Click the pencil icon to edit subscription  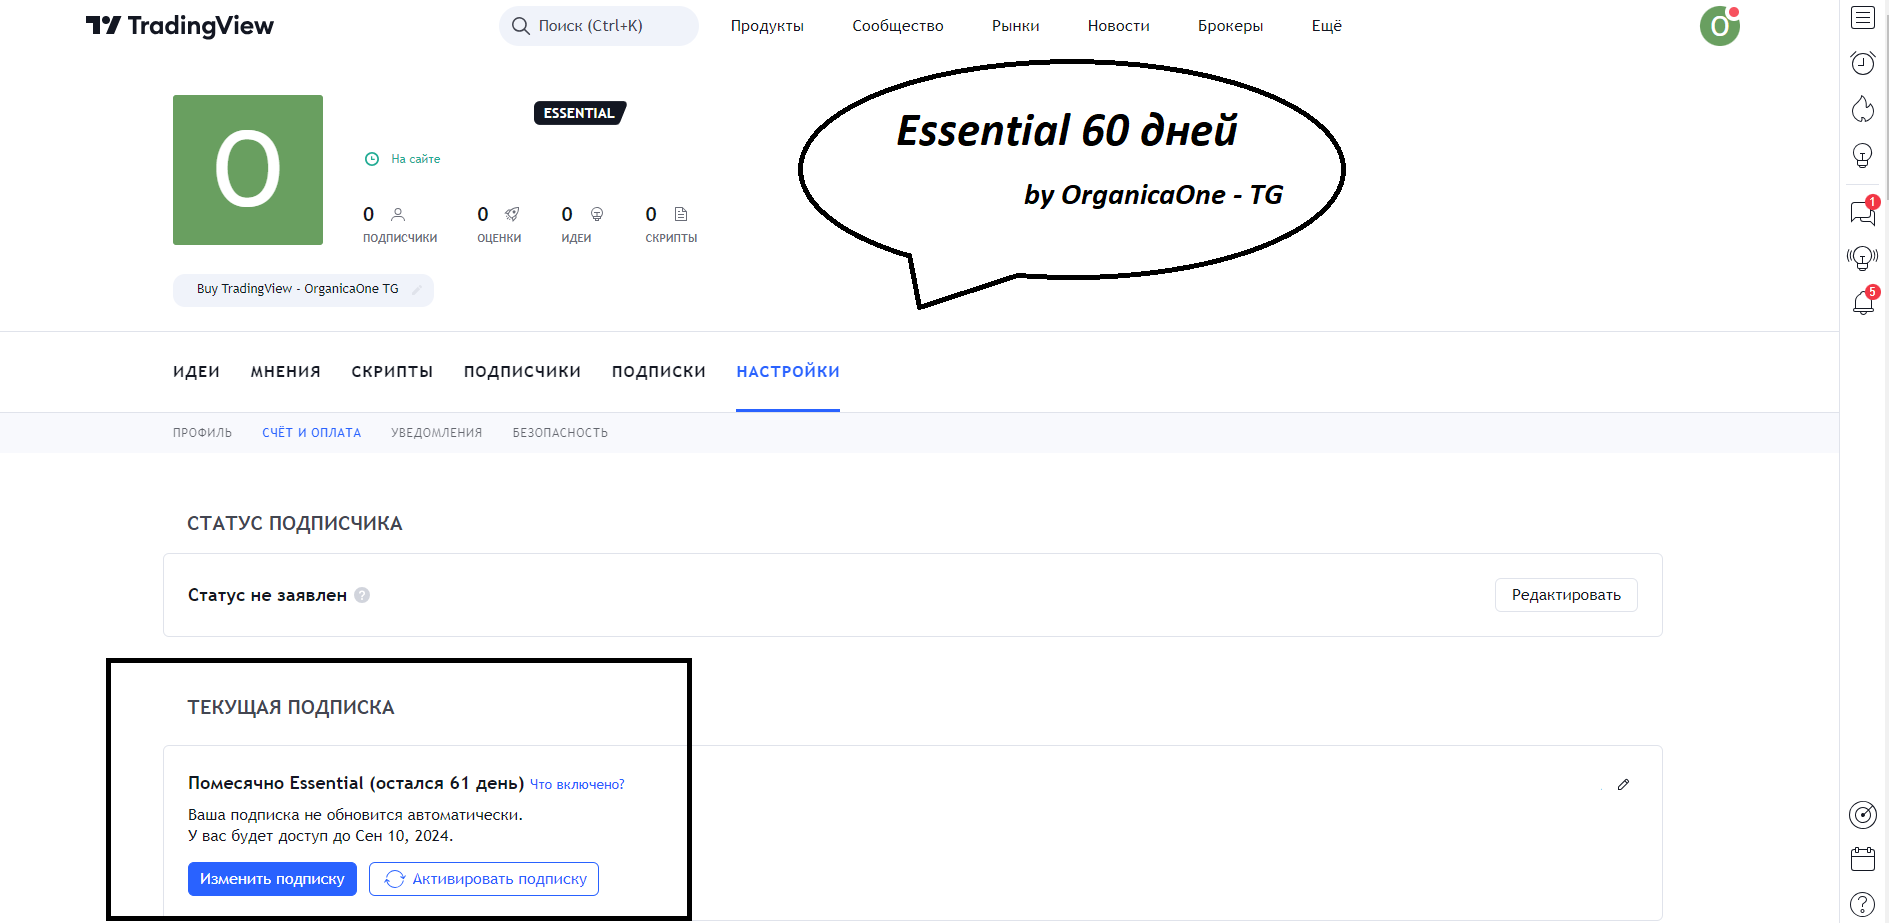pos(1623,785)
